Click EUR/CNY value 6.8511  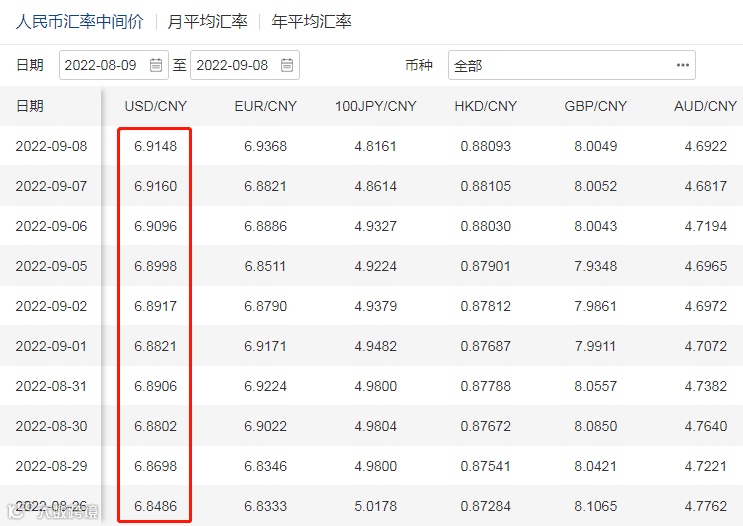[x=265, y=266]
